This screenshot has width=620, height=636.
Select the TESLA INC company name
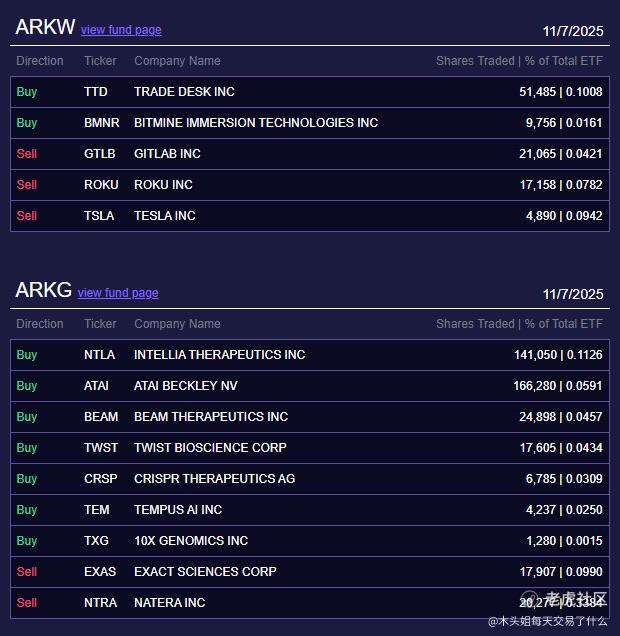pyautogui.click(x=165, y=216)
